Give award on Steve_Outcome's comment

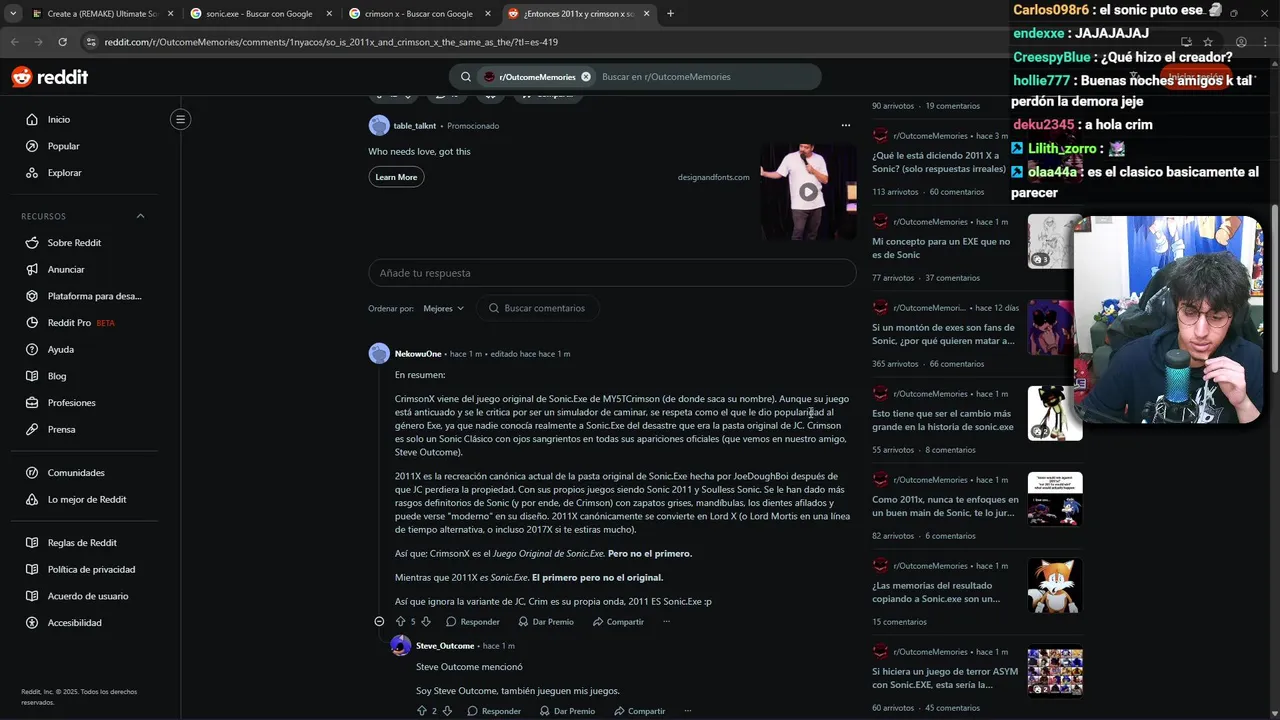(566, 711)
